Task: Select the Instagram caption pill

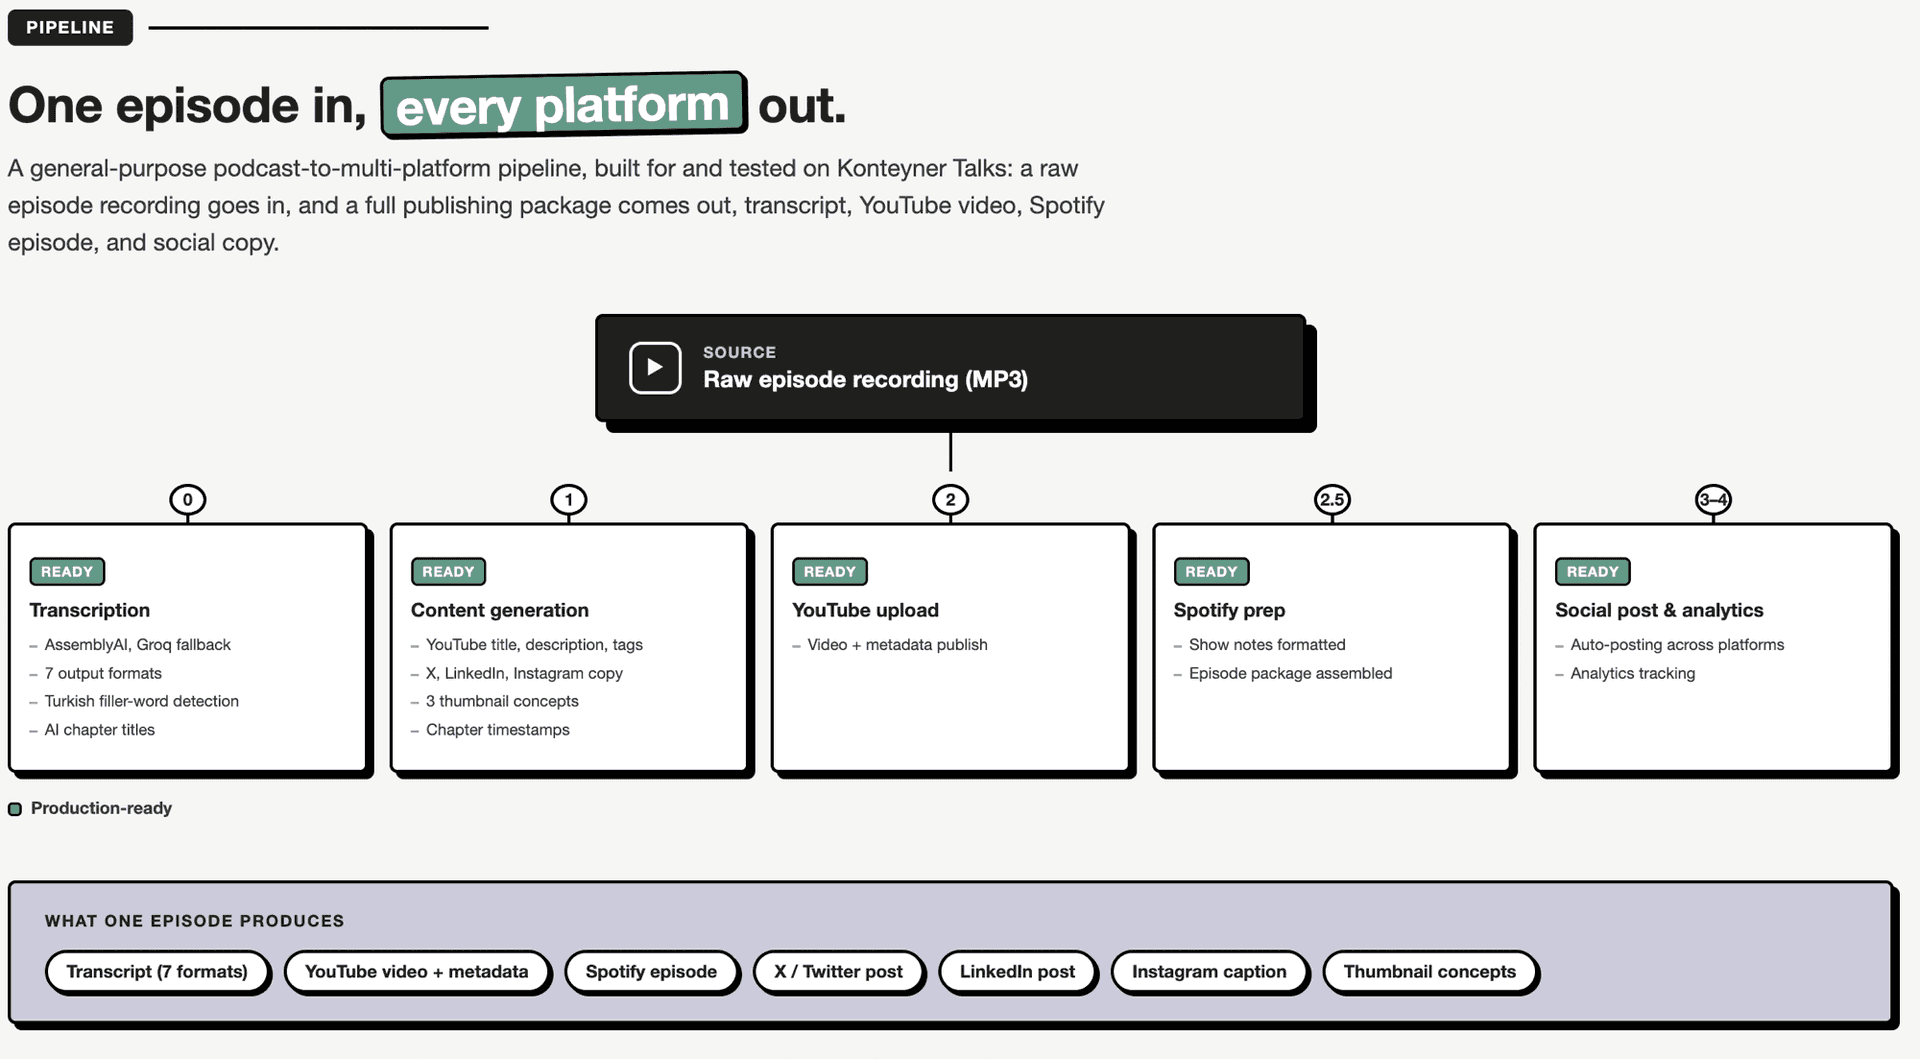Action: pos(1209,972)
